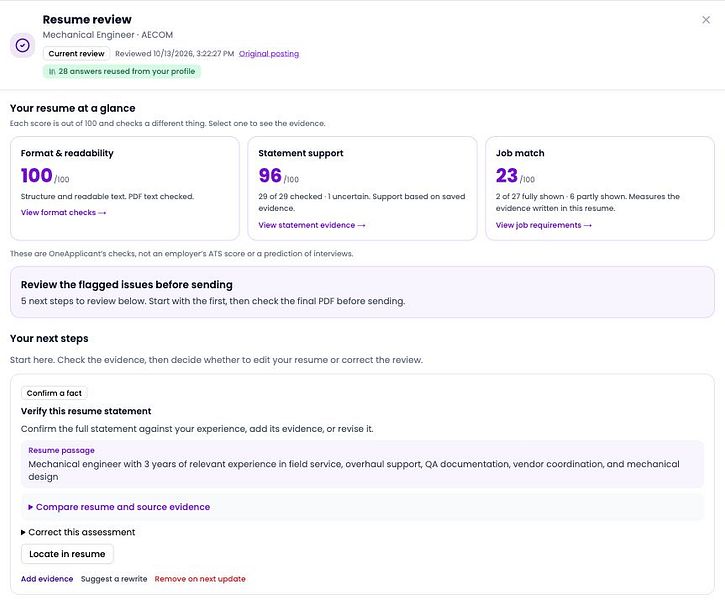Click Add evidence link
Image resolution: width=725 pixels, height=600 pixels.
(x=47, y=579)
